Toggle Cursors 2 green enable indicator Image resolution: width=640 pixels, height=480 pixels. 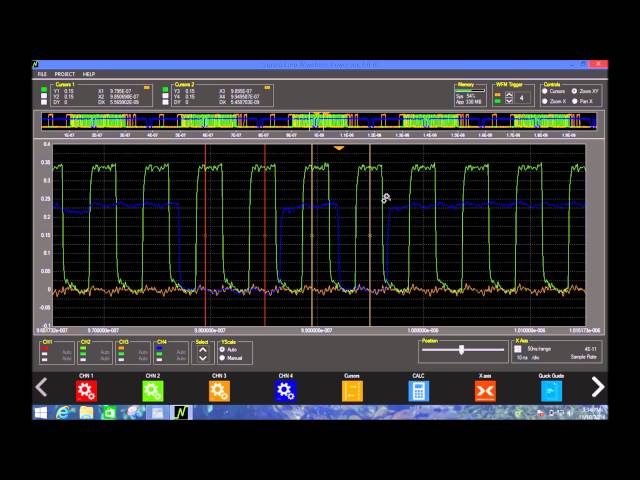pyautogui.click(x=165, y=89)
